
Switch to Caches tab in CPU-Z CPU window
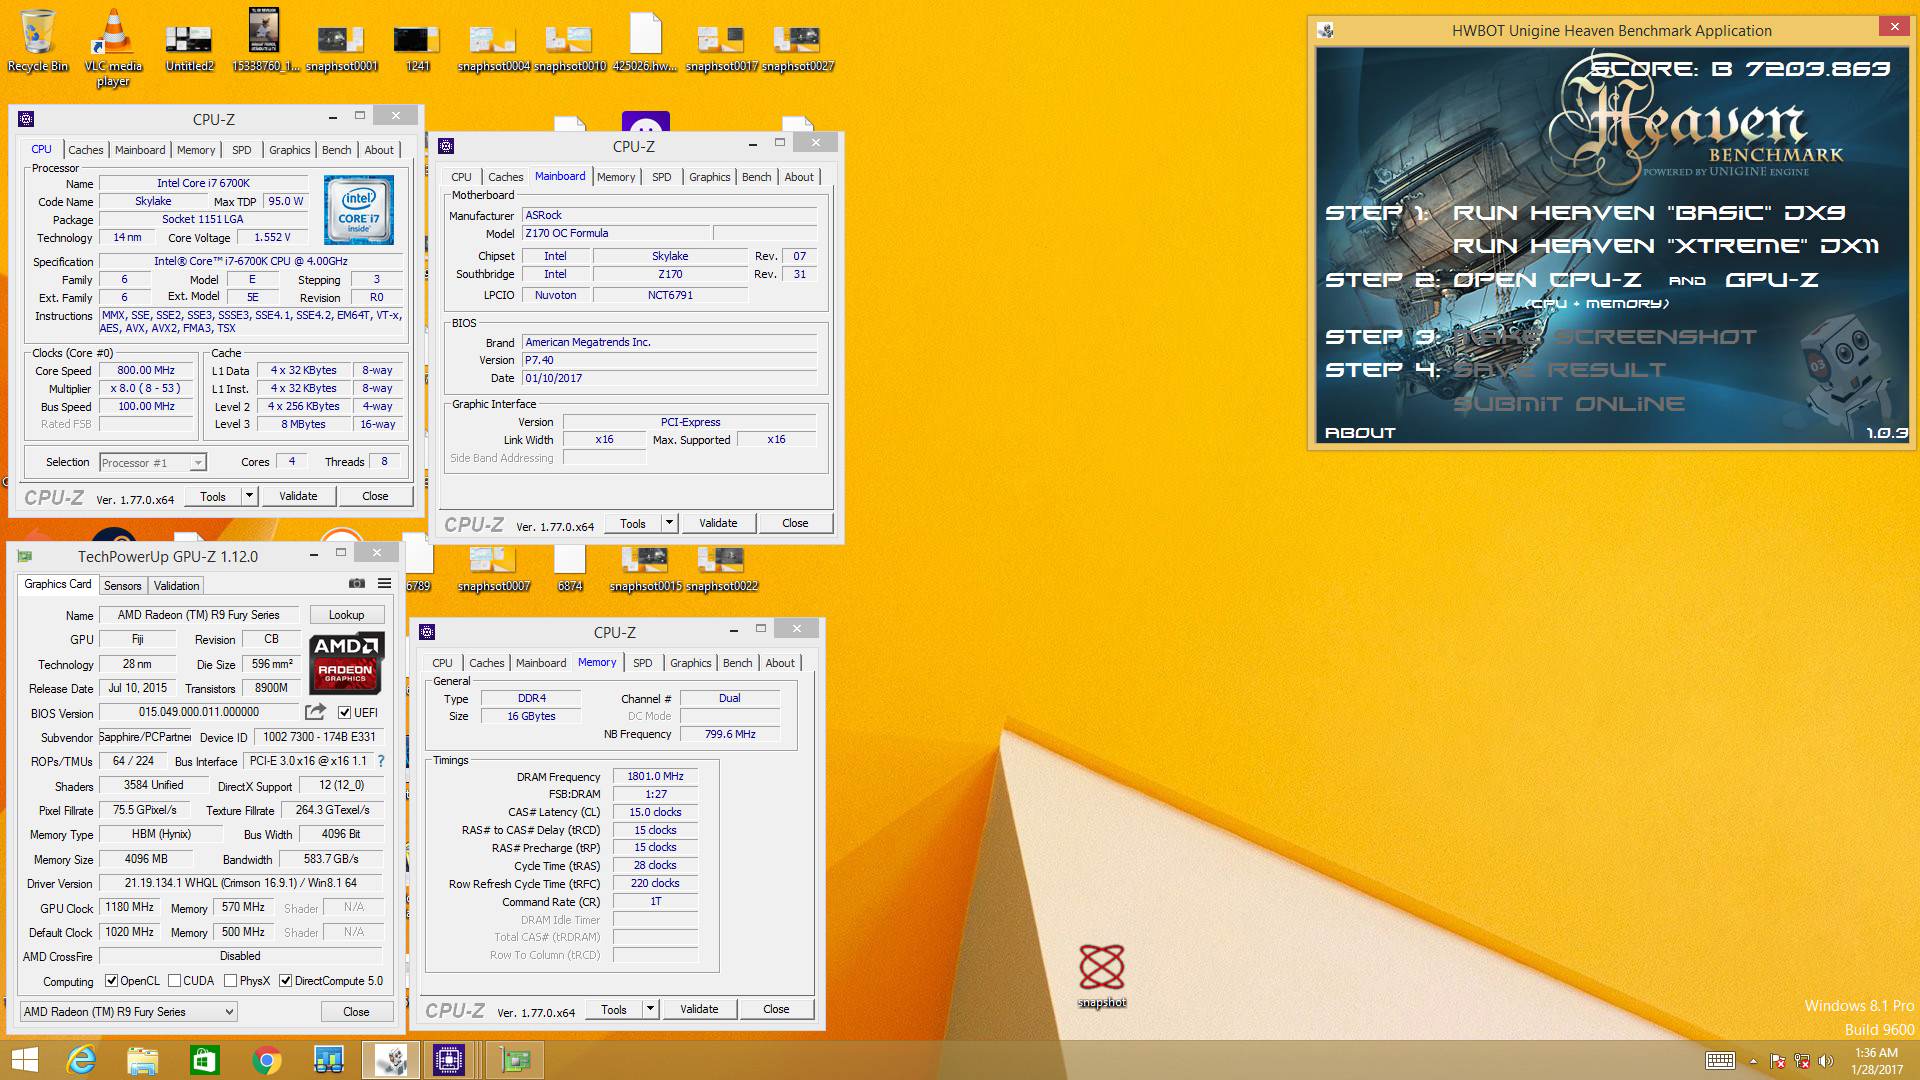(x=86, y=150)
